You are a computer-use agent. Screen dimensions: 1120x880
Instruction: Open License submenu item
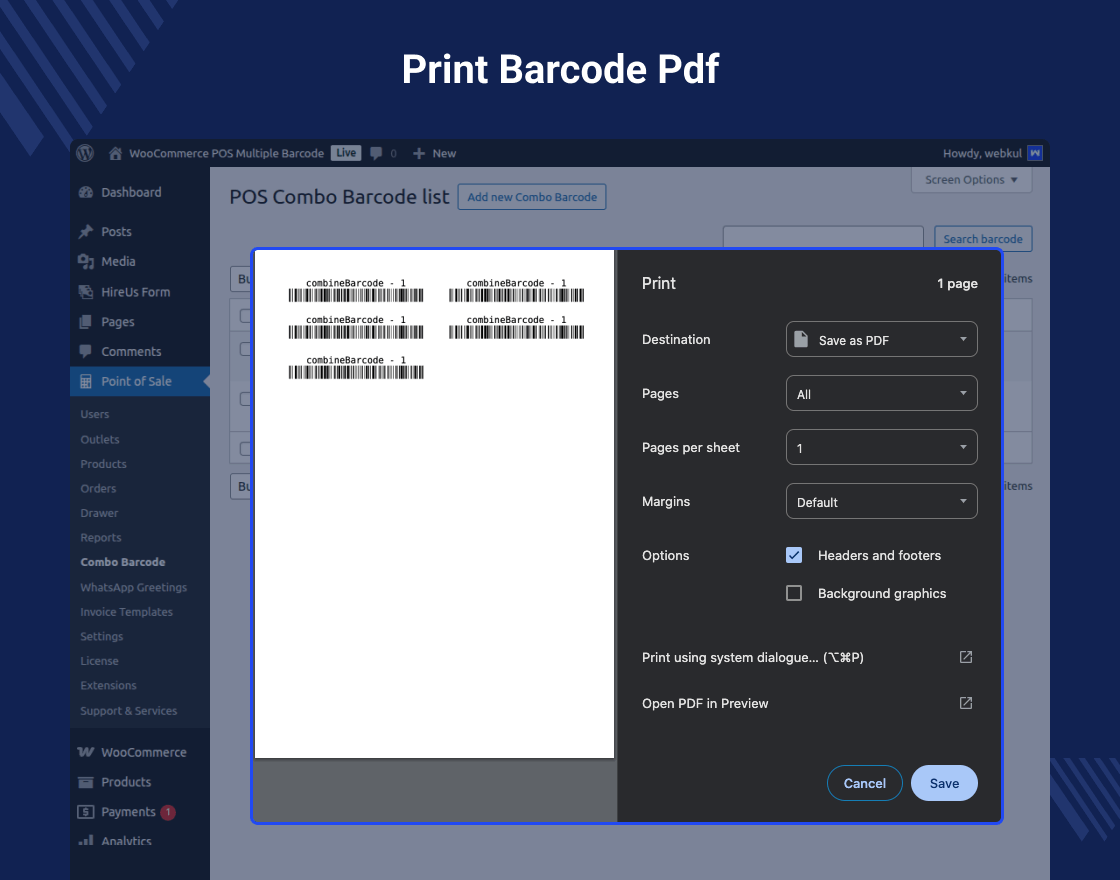99,661
